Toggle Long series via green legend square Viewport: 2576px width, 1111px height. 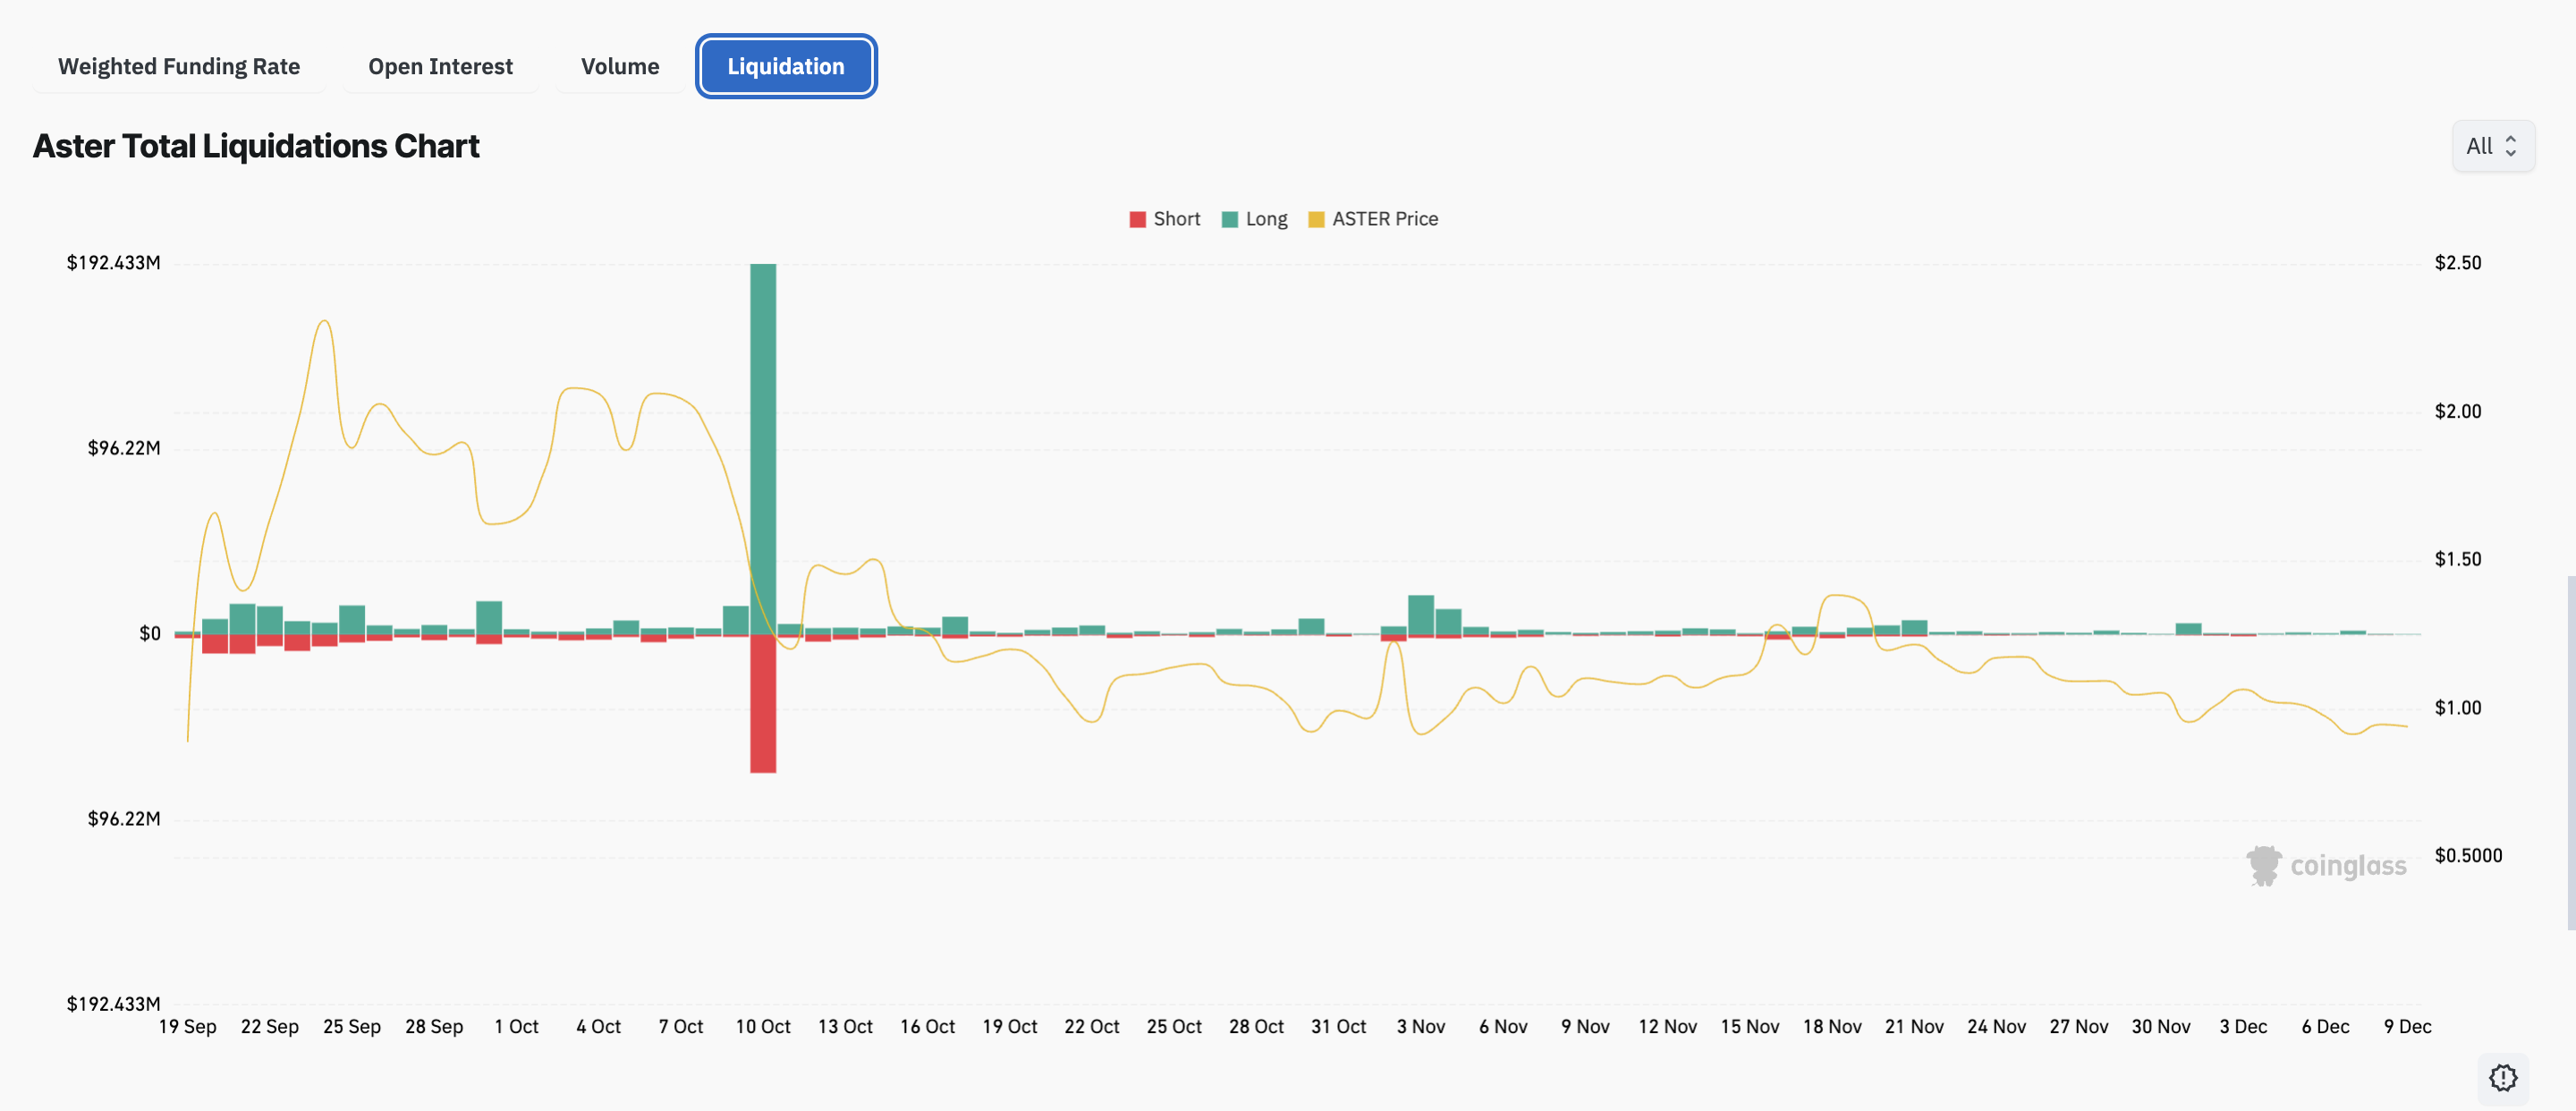point(1230,219)
